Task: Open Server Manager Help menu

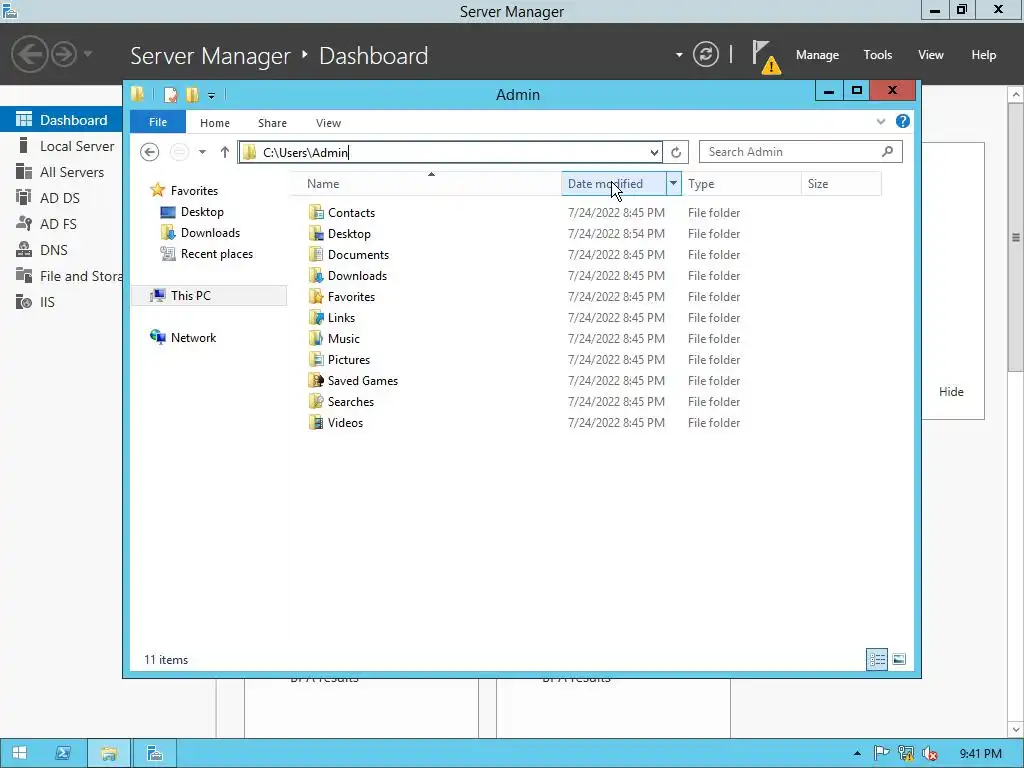Action: 984,55
